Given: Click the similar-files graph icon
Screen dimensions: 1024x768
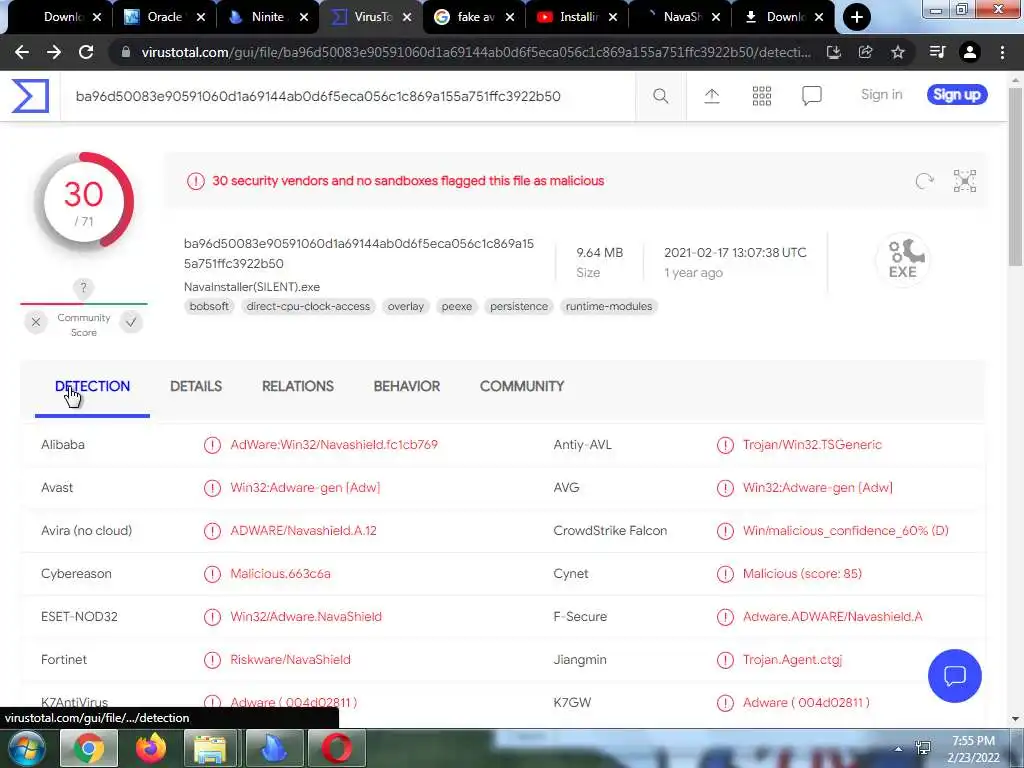Looking at the screenshot, I should [965, 181].
